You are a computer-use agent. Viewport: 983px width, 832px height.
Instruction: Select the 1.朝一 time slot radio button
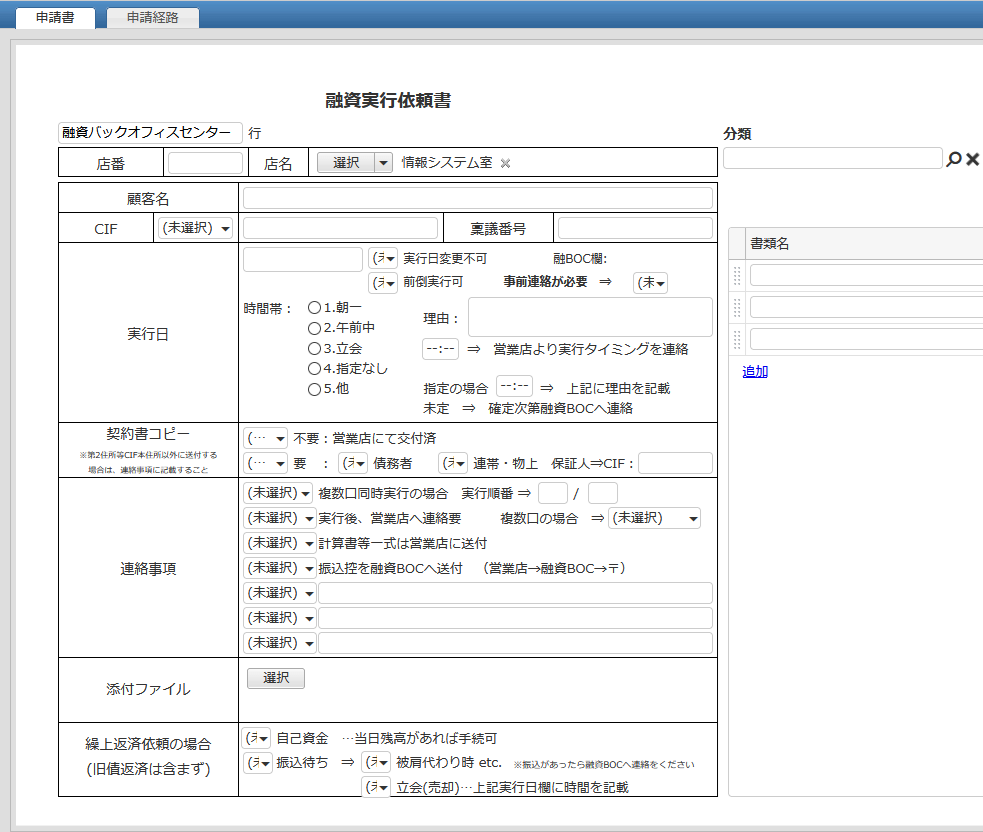tap(314, 308)
